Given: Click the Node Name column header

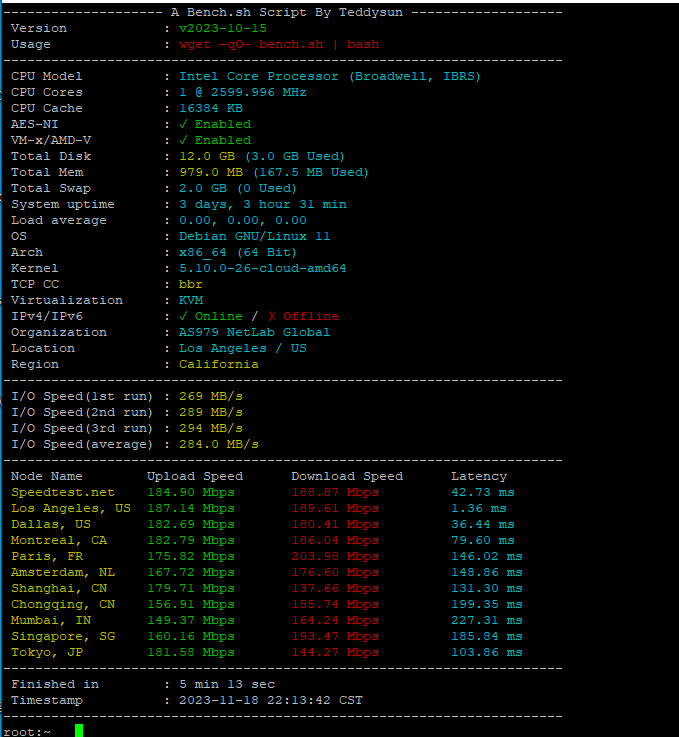Looking at the screenshot, I should (x=47, y=476).
